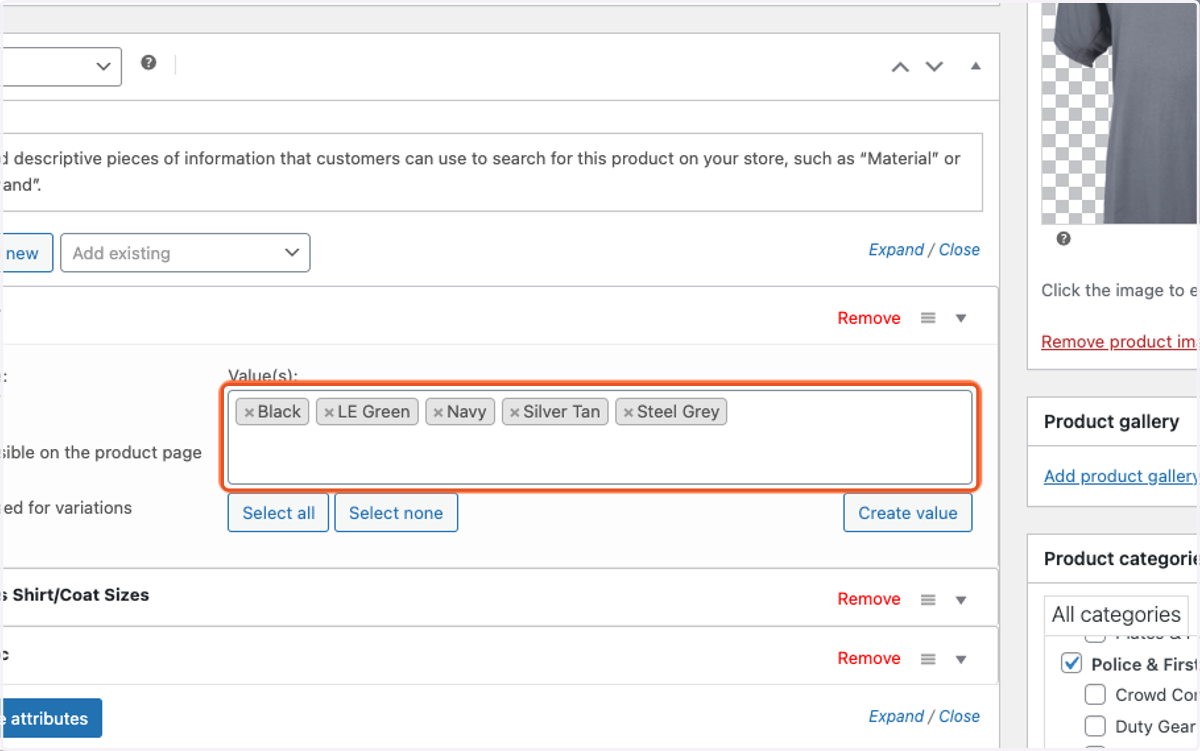Remove the Silver Tan value tag
Screen dimensions: 1200x751
(x=515, y=412)
